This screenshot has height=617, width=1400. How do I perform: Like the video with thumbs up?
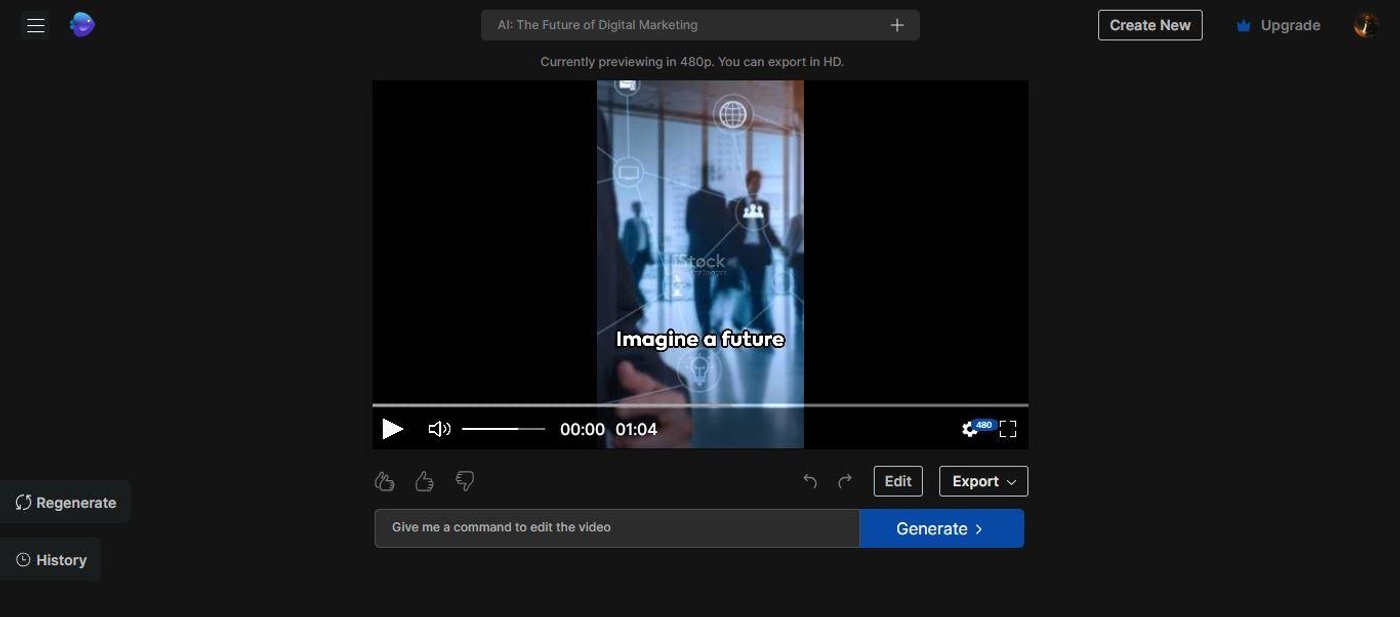(424, 482)
